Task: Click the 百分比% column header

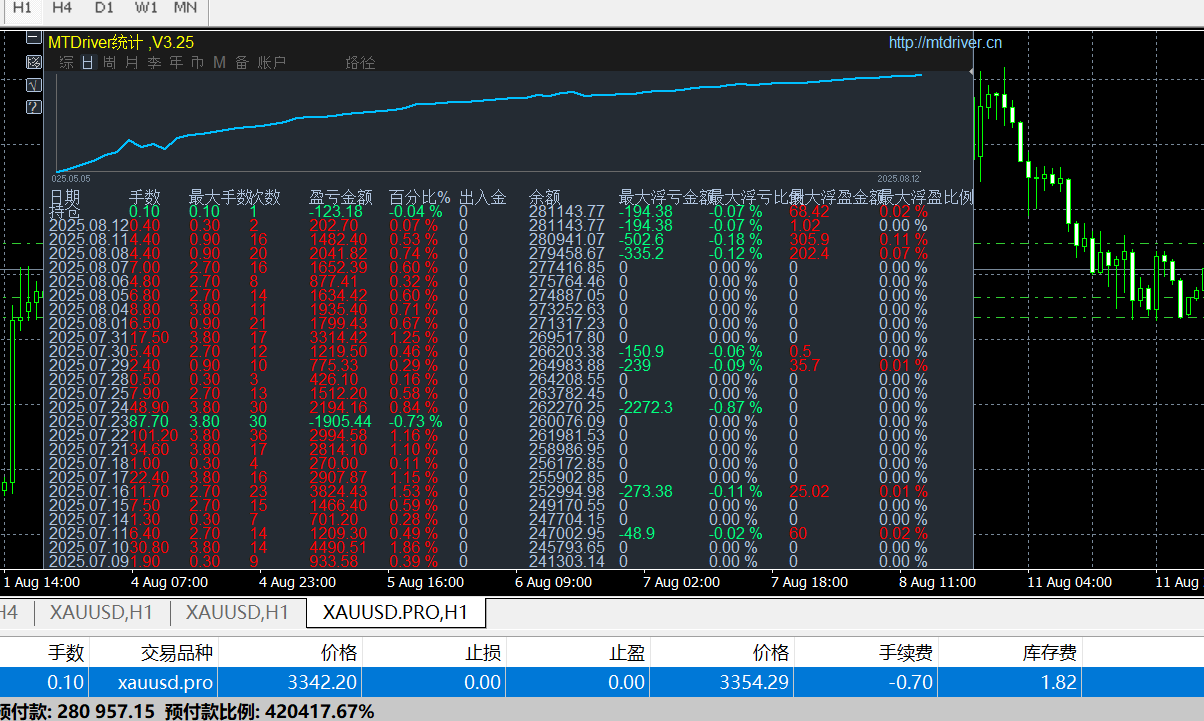Action: 420,197
